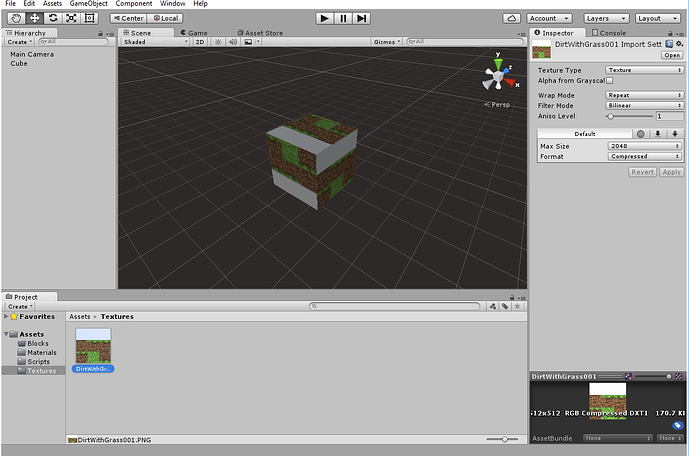Click the scene orientation gizmo
Screen dimensions: 689x456
click(499, 76)
